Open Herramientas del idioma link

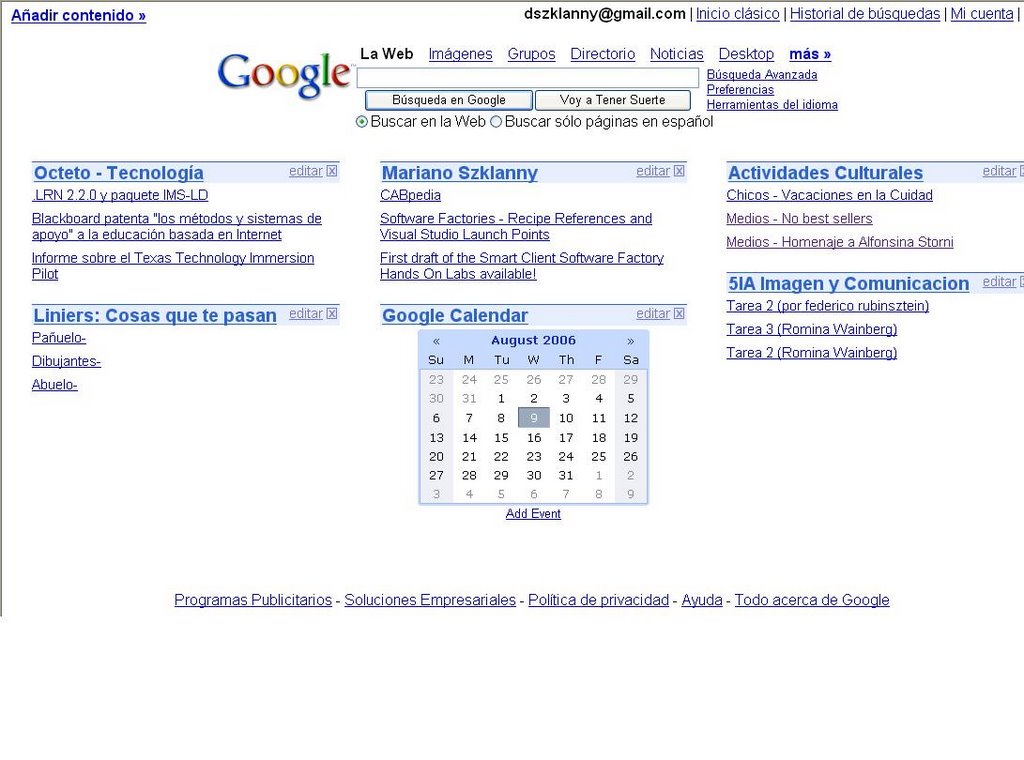(x=772, y=105)
